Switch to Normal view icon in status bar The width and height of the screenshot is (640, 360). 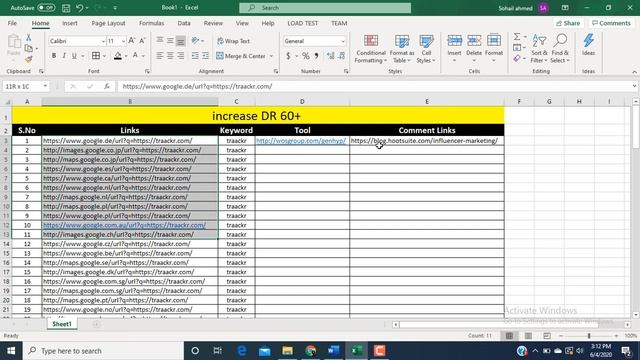click(509, 336)
